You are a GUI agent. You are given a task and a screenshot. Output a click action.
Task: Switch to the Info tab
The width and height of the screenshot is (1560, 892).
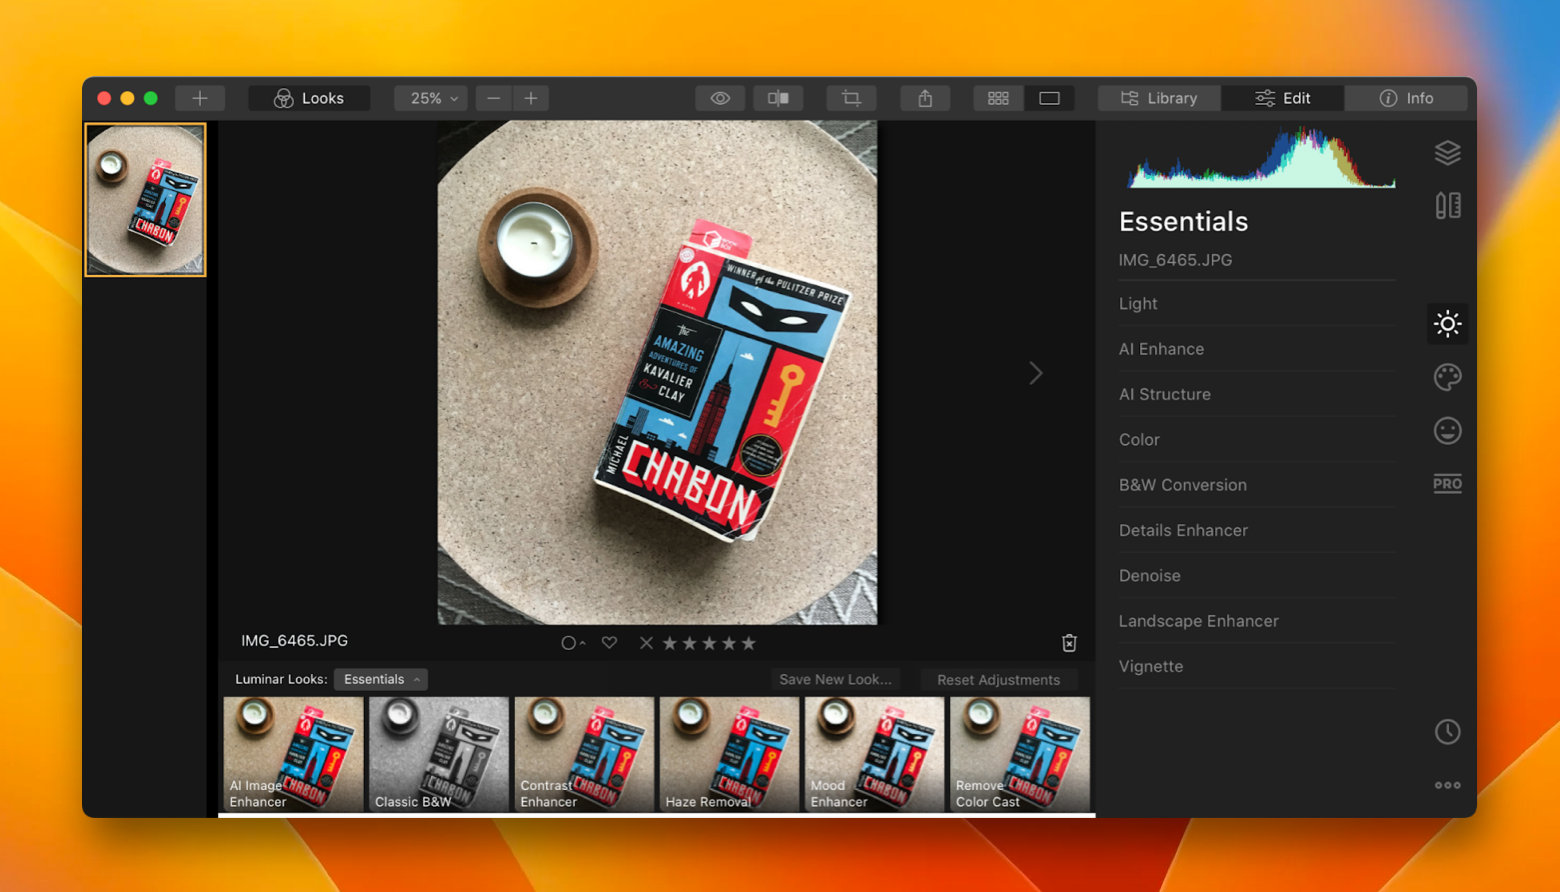click(1406, 98)
